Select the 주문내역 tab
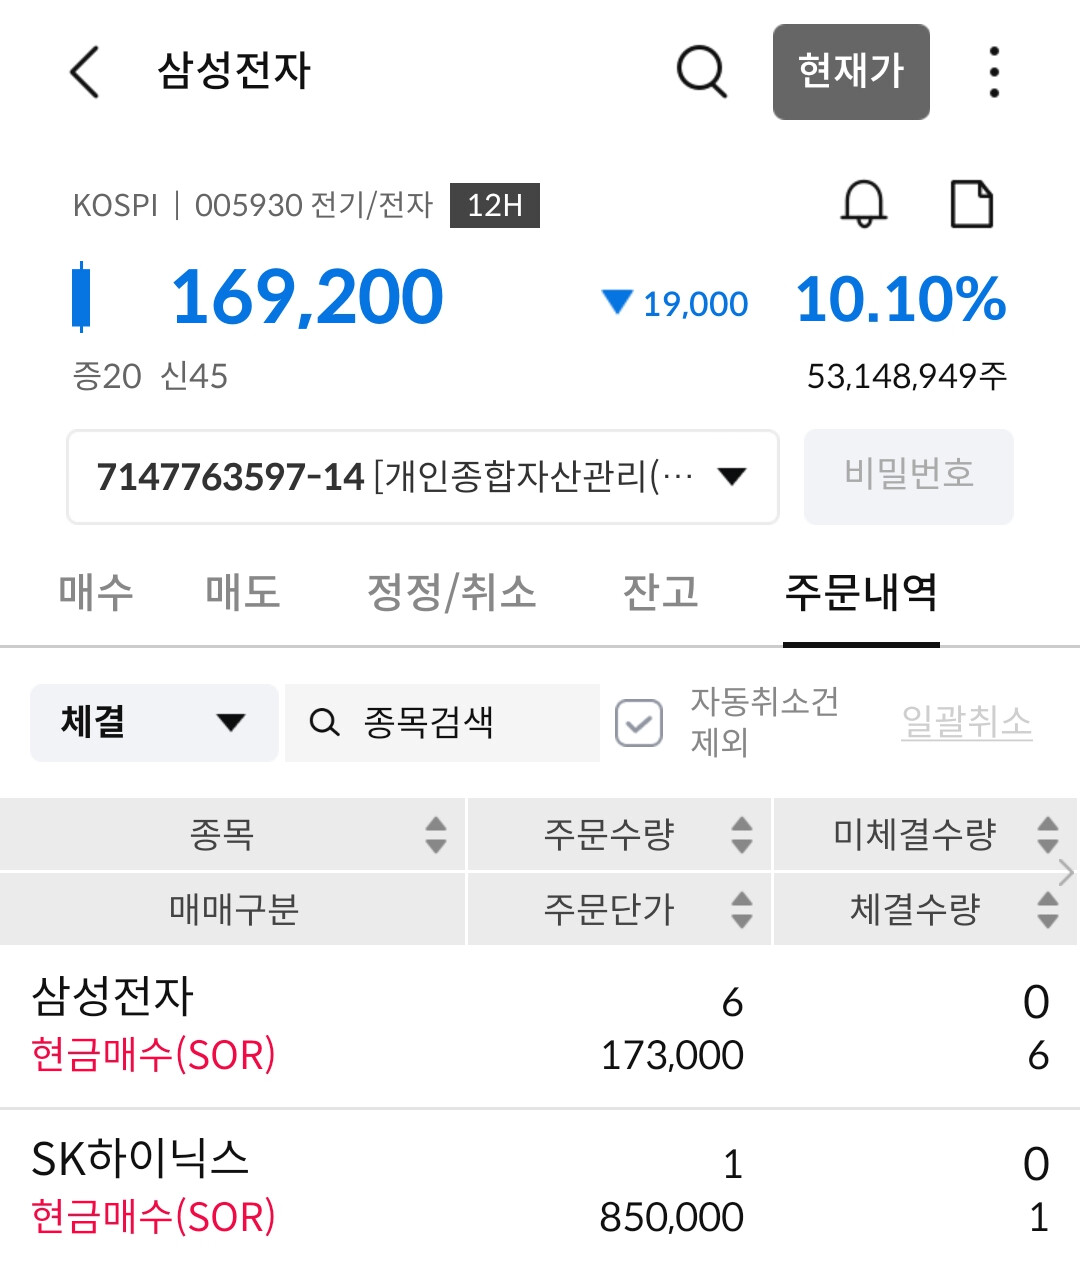 point(861,592)
